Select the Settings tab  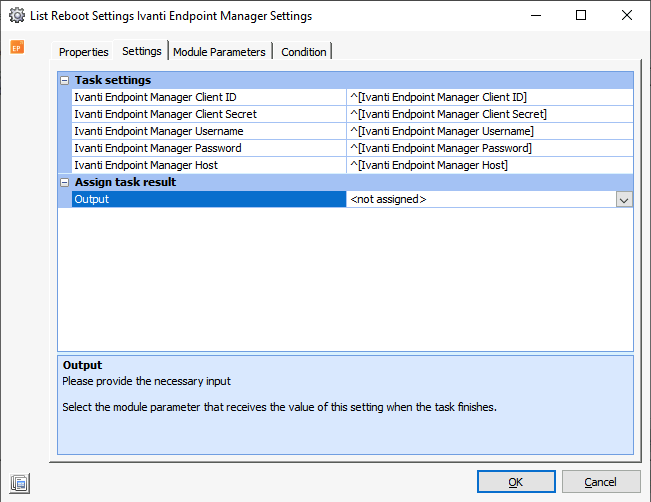(142, 51)
